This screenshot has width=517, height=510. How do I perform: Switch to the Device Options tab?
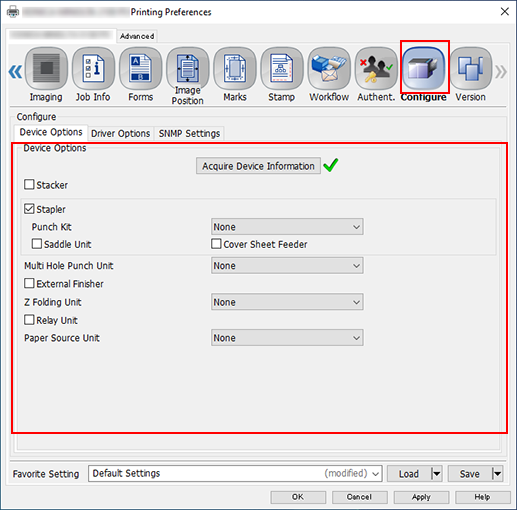coord(51,132)
